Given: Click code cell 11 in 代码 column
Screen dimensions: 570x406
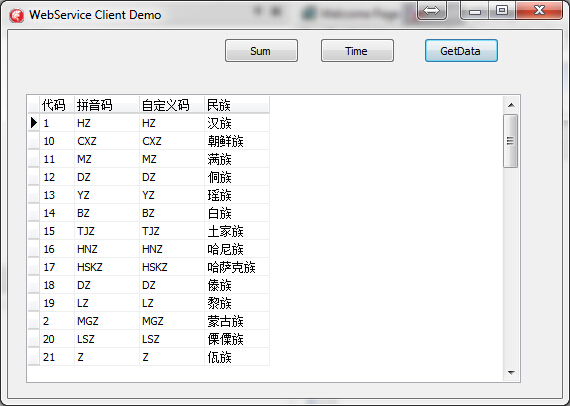Looking at the screenshot, I should (57, 159).
